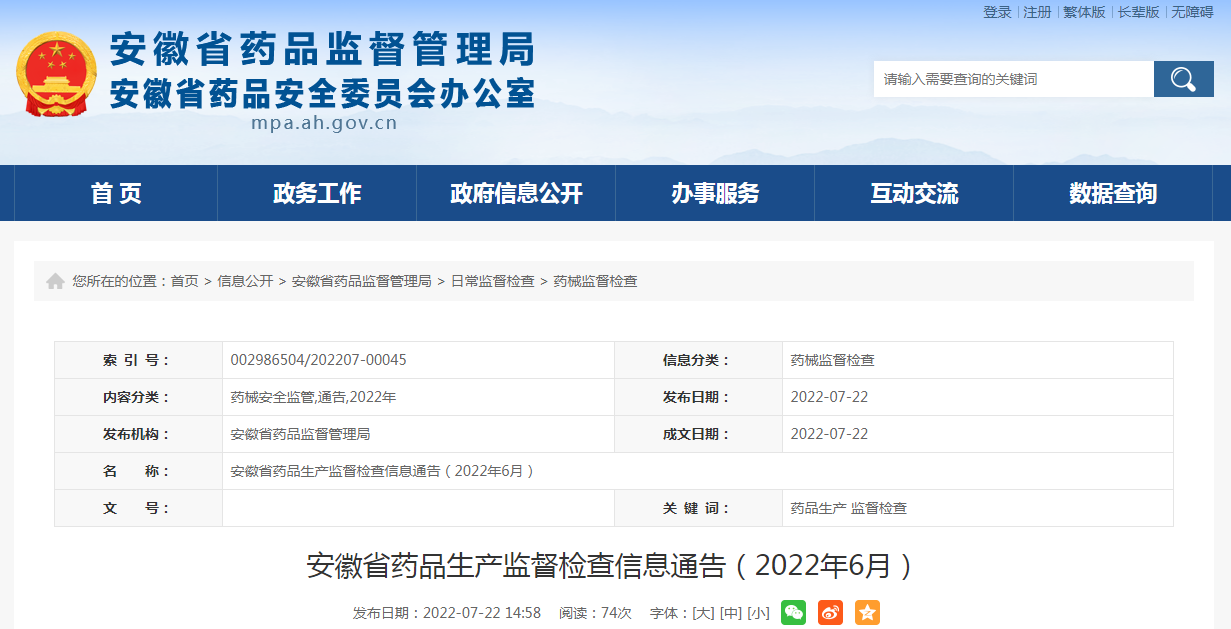Open the 政府信息公开 navigation menu
Screen dimensions: 1231x629
pyautogui.click(x=516, y=193)
